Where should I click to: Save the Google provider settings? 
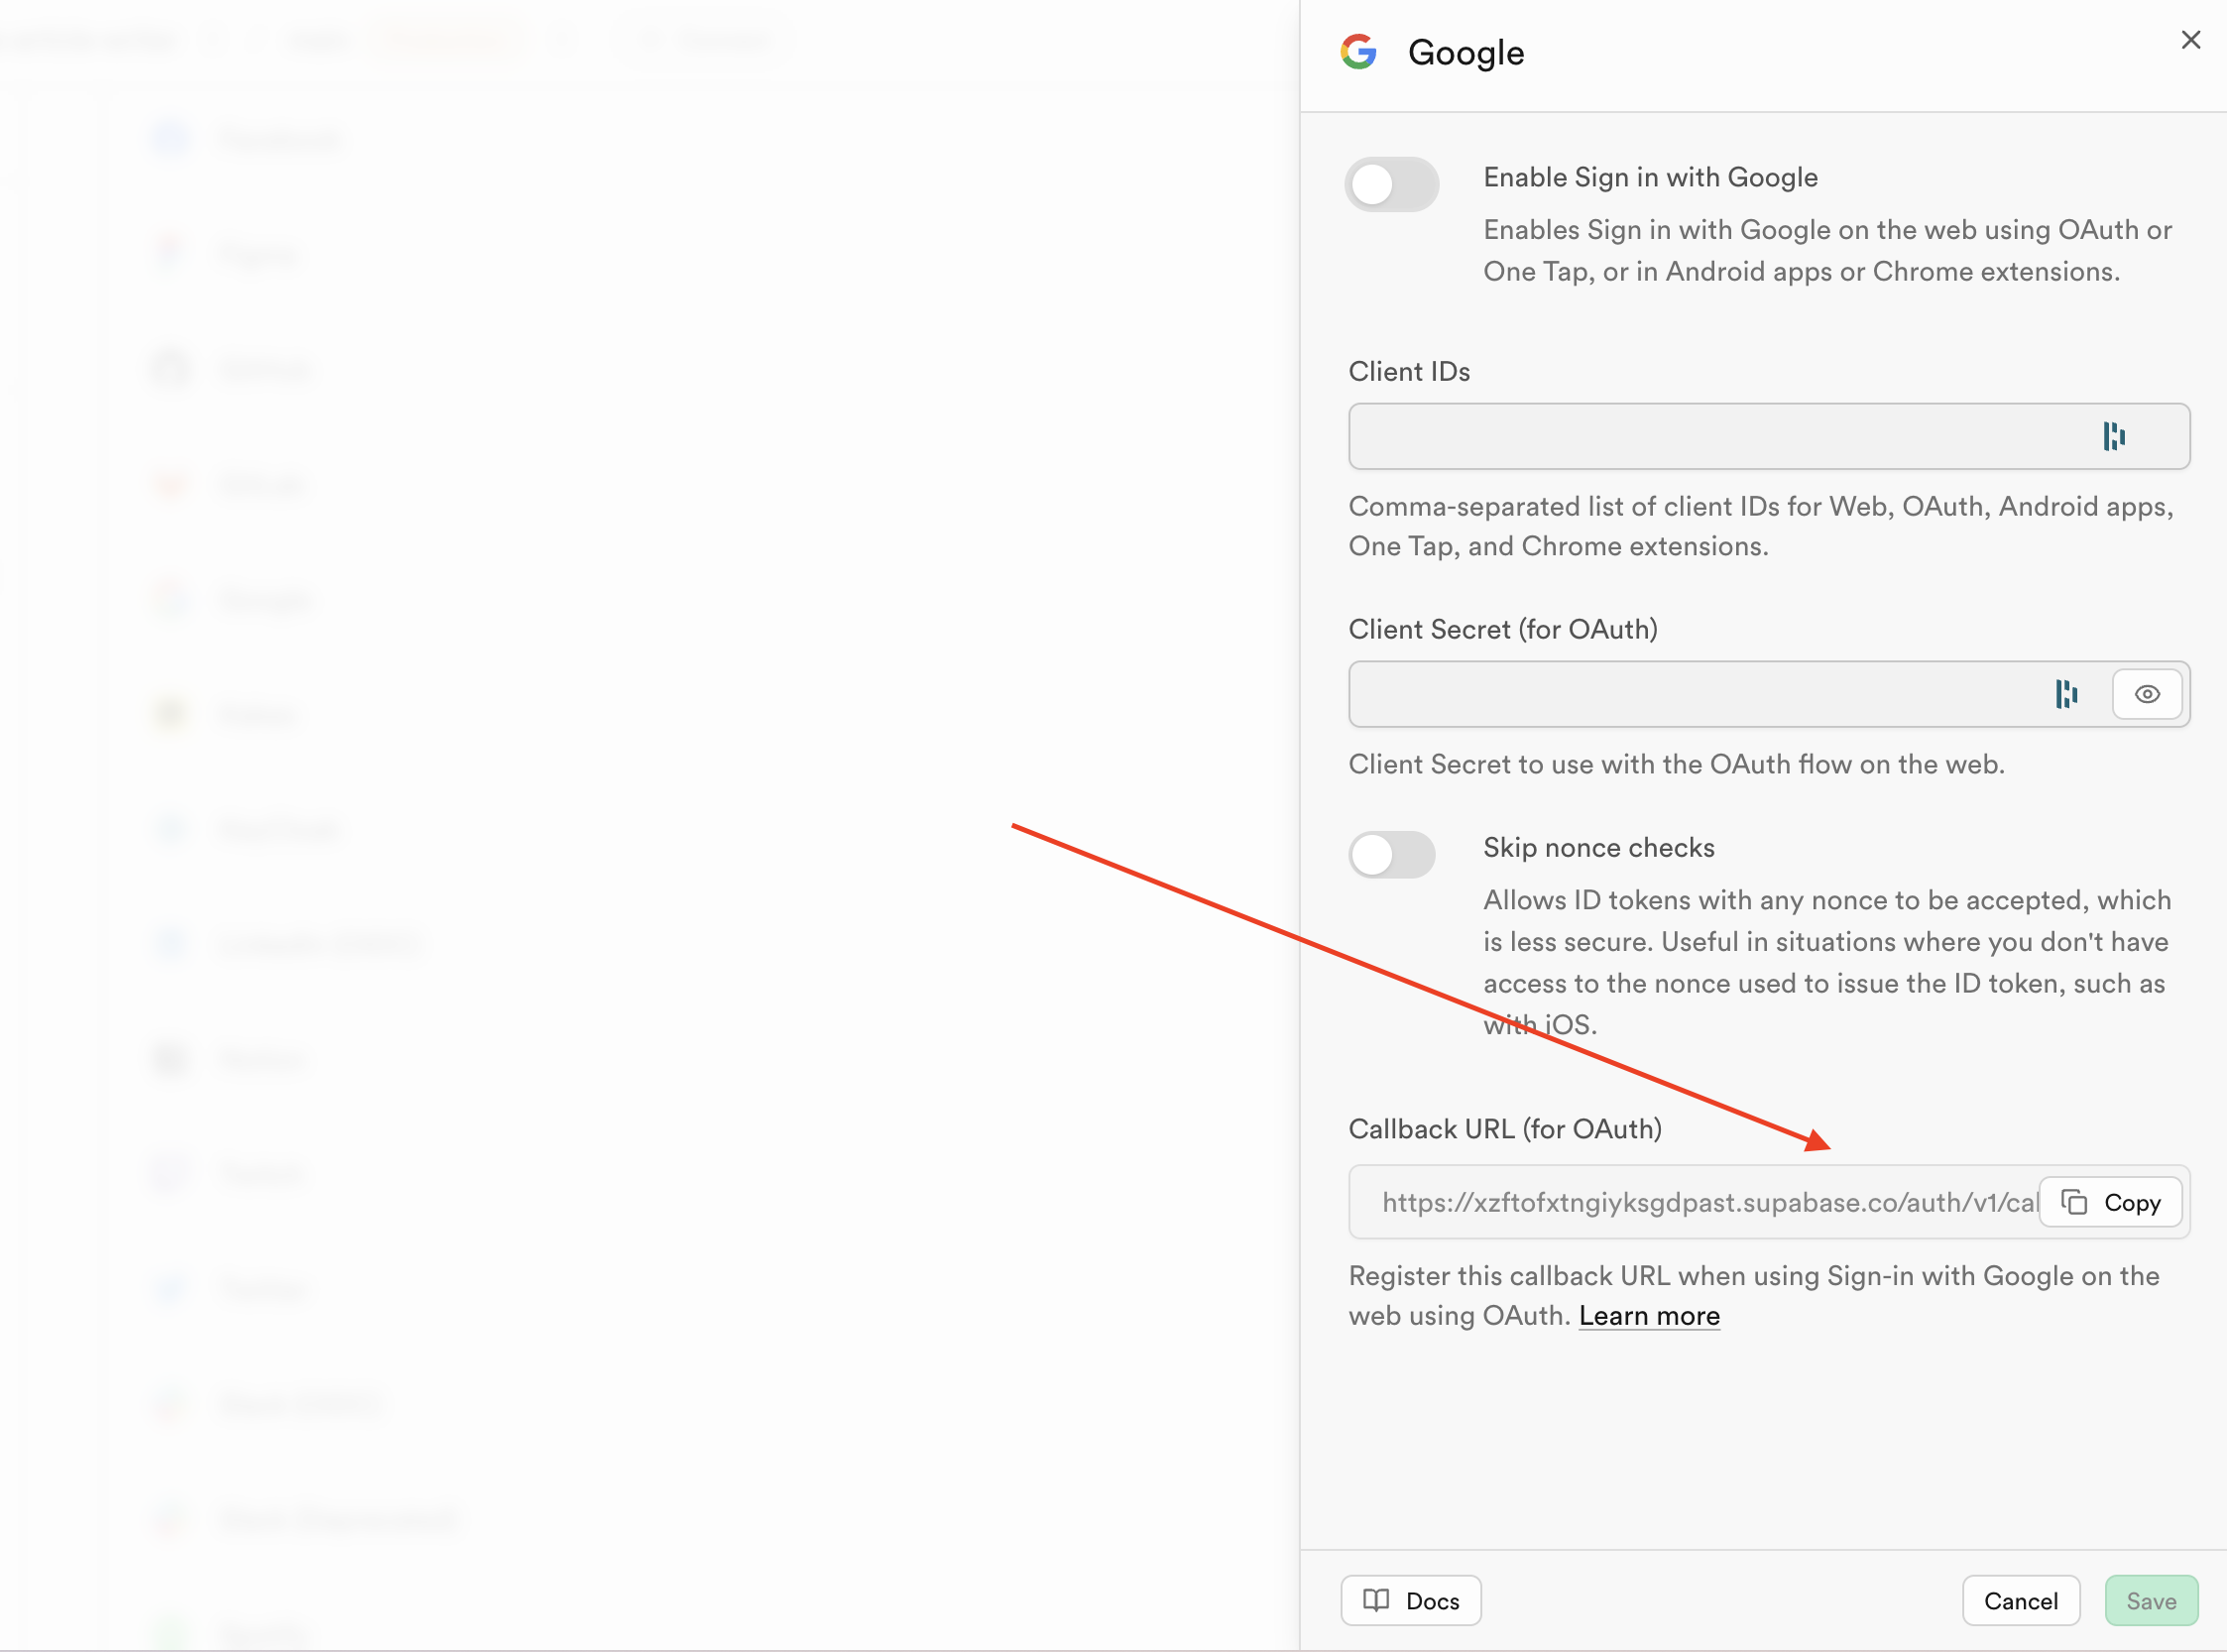2151,1601
